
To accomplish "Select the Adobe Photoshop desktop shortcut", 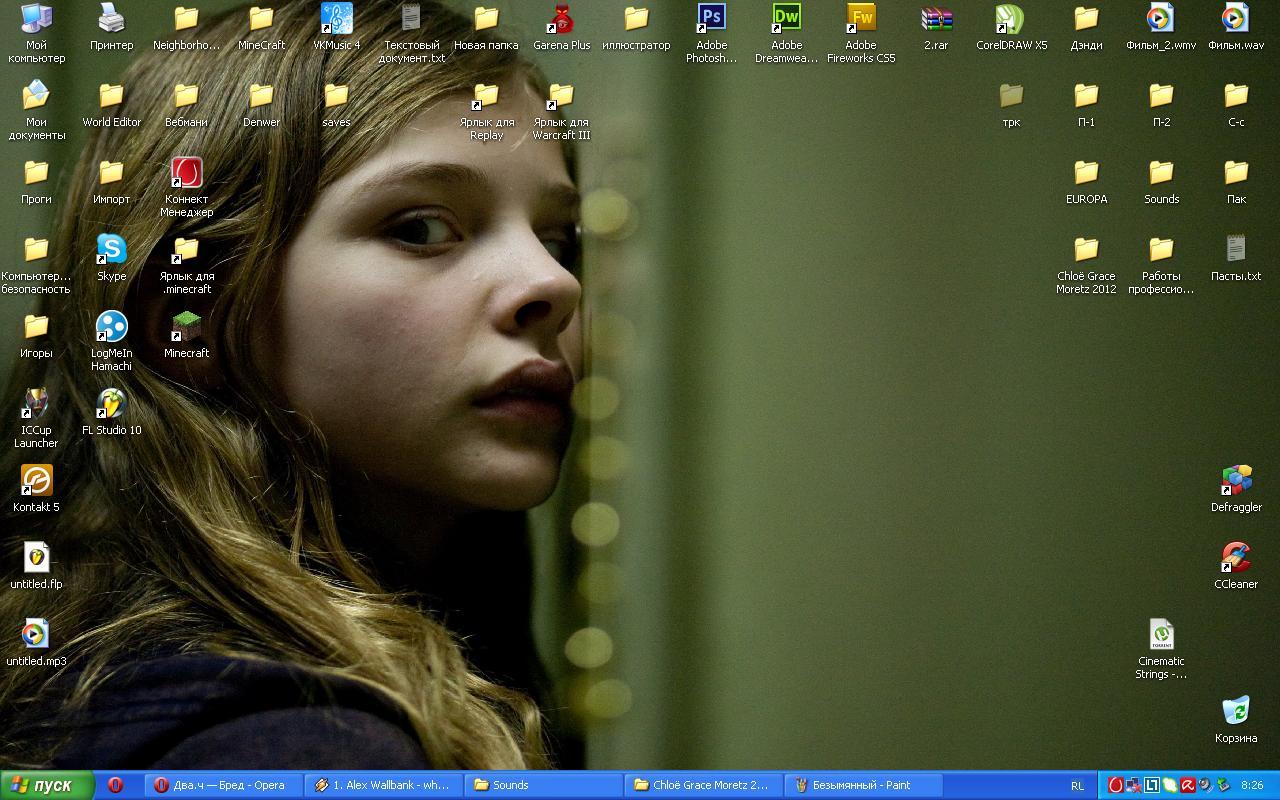I will [x=711, y=19].
